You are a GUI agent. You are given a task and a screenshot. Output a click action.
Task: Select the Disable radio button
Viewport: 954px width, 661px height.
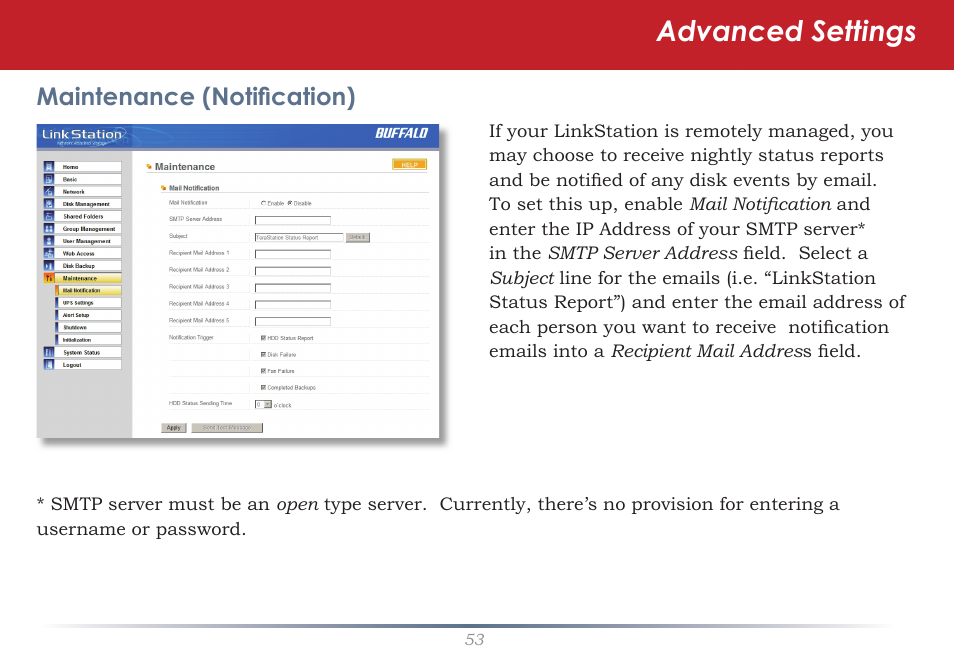point(290,203)
